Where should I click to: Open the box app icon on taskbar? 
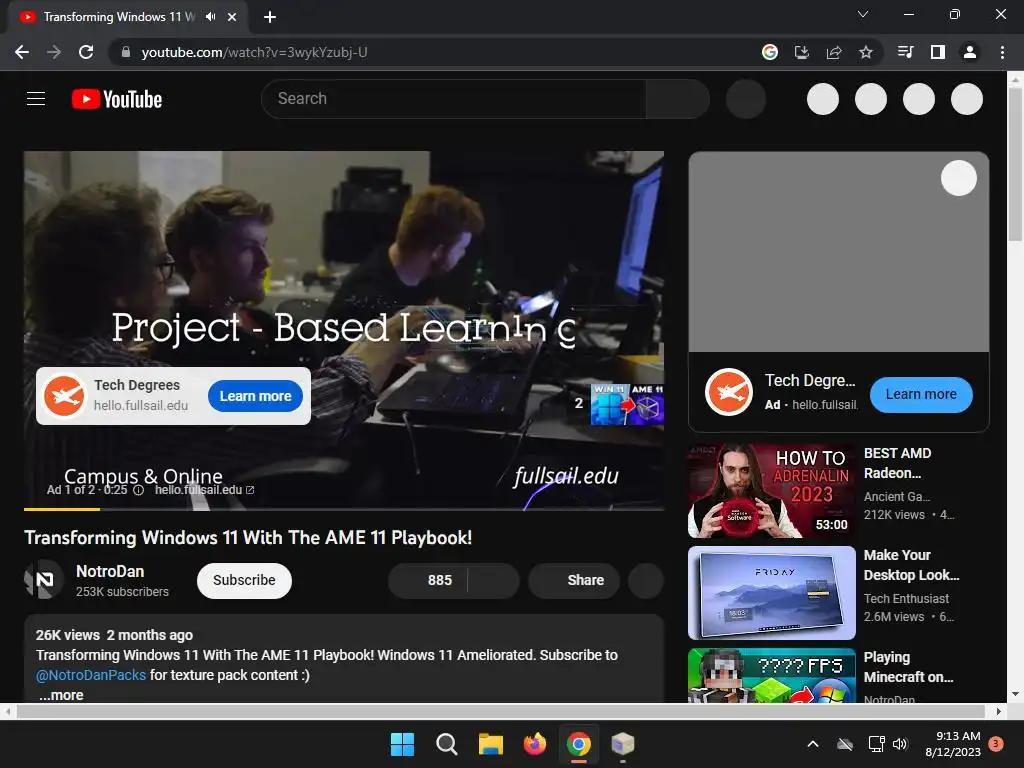[623, 744]
